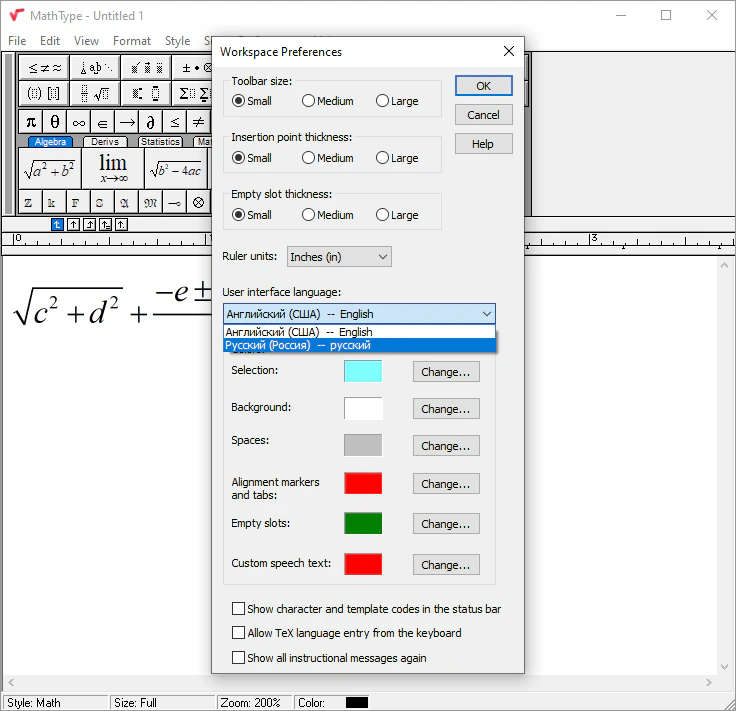
Task: Switch to the Statistics tab
Action: click(x=160, y=142)
